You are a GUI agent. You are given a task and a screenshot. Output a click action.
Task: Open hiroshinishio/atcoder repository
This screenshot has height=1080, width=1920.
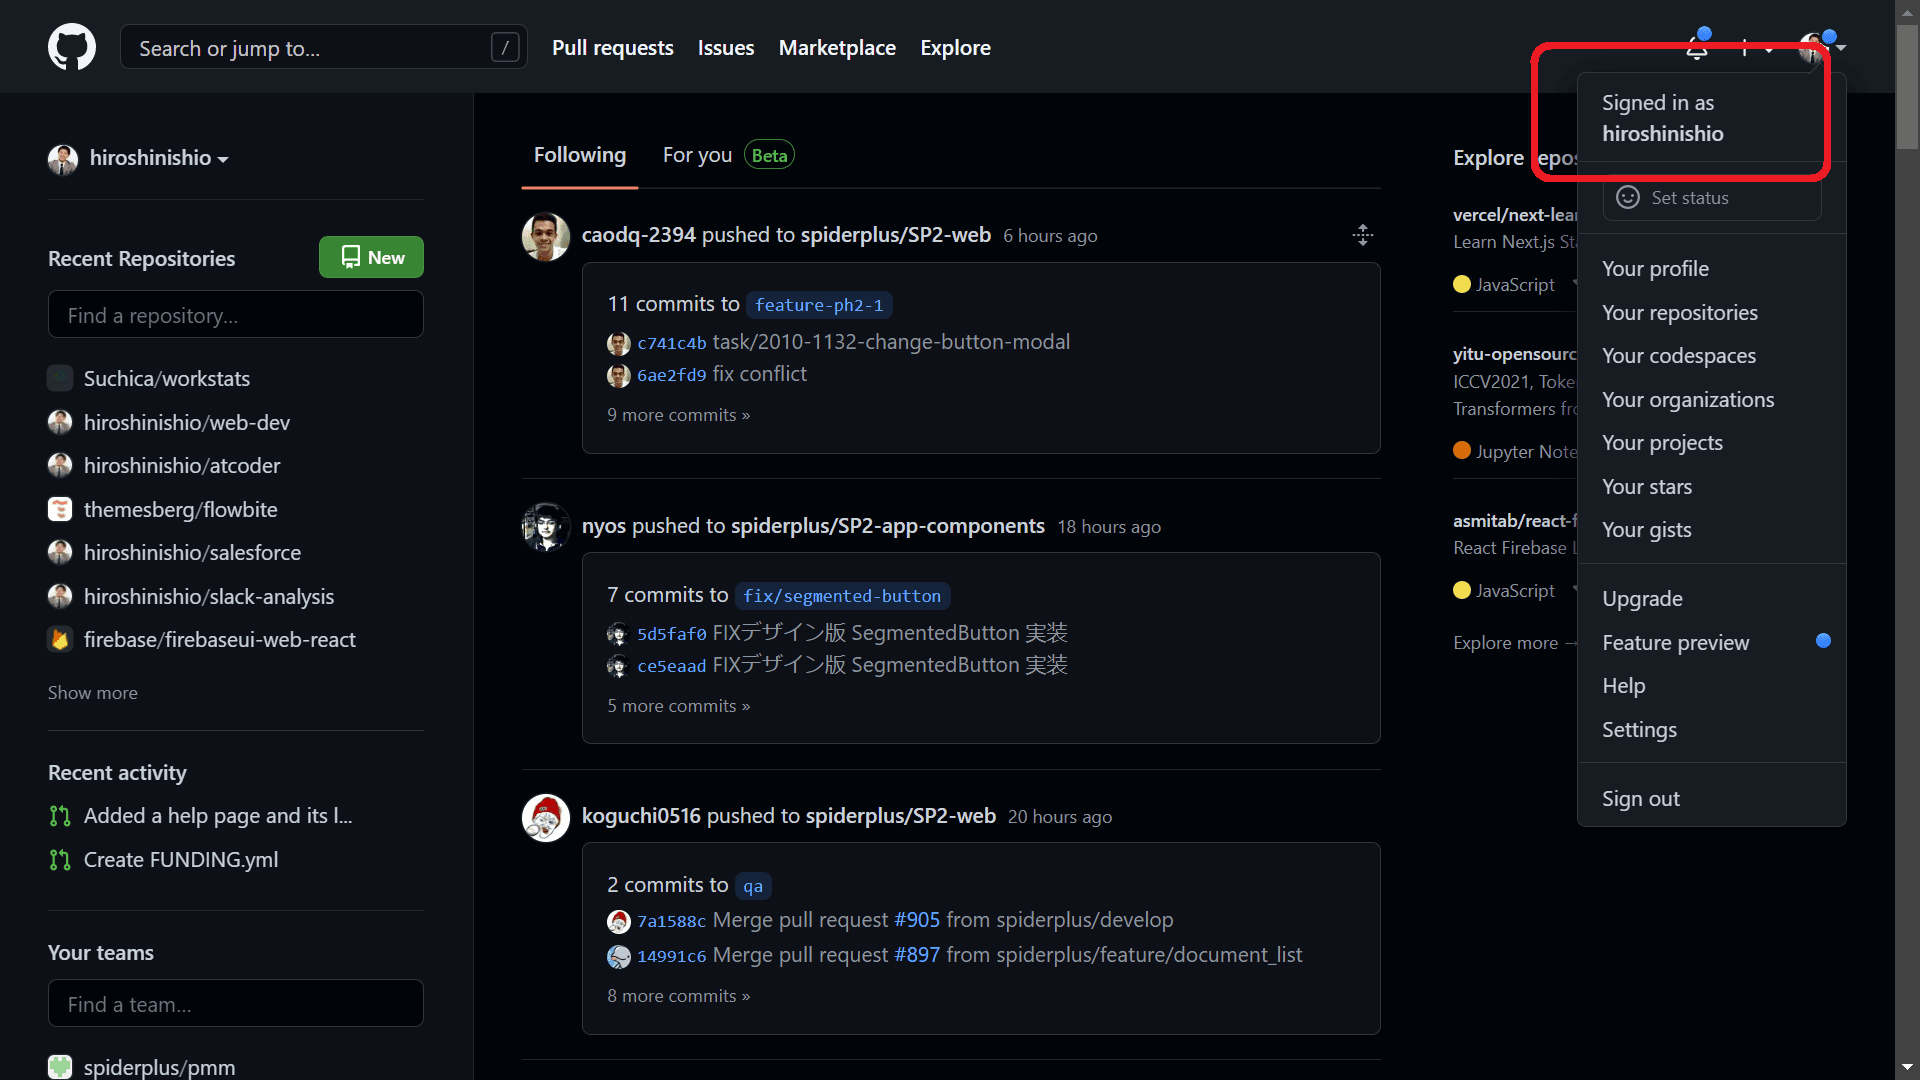pos(182,465)
